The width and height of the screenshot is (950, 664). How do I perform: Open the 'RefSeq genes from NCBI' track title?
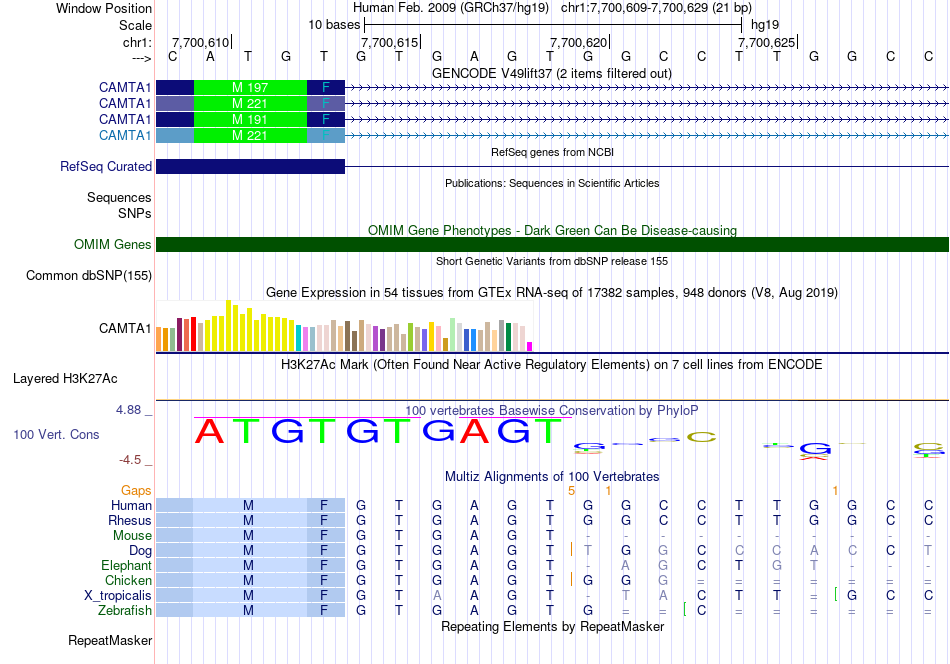(x=552, y=152)
